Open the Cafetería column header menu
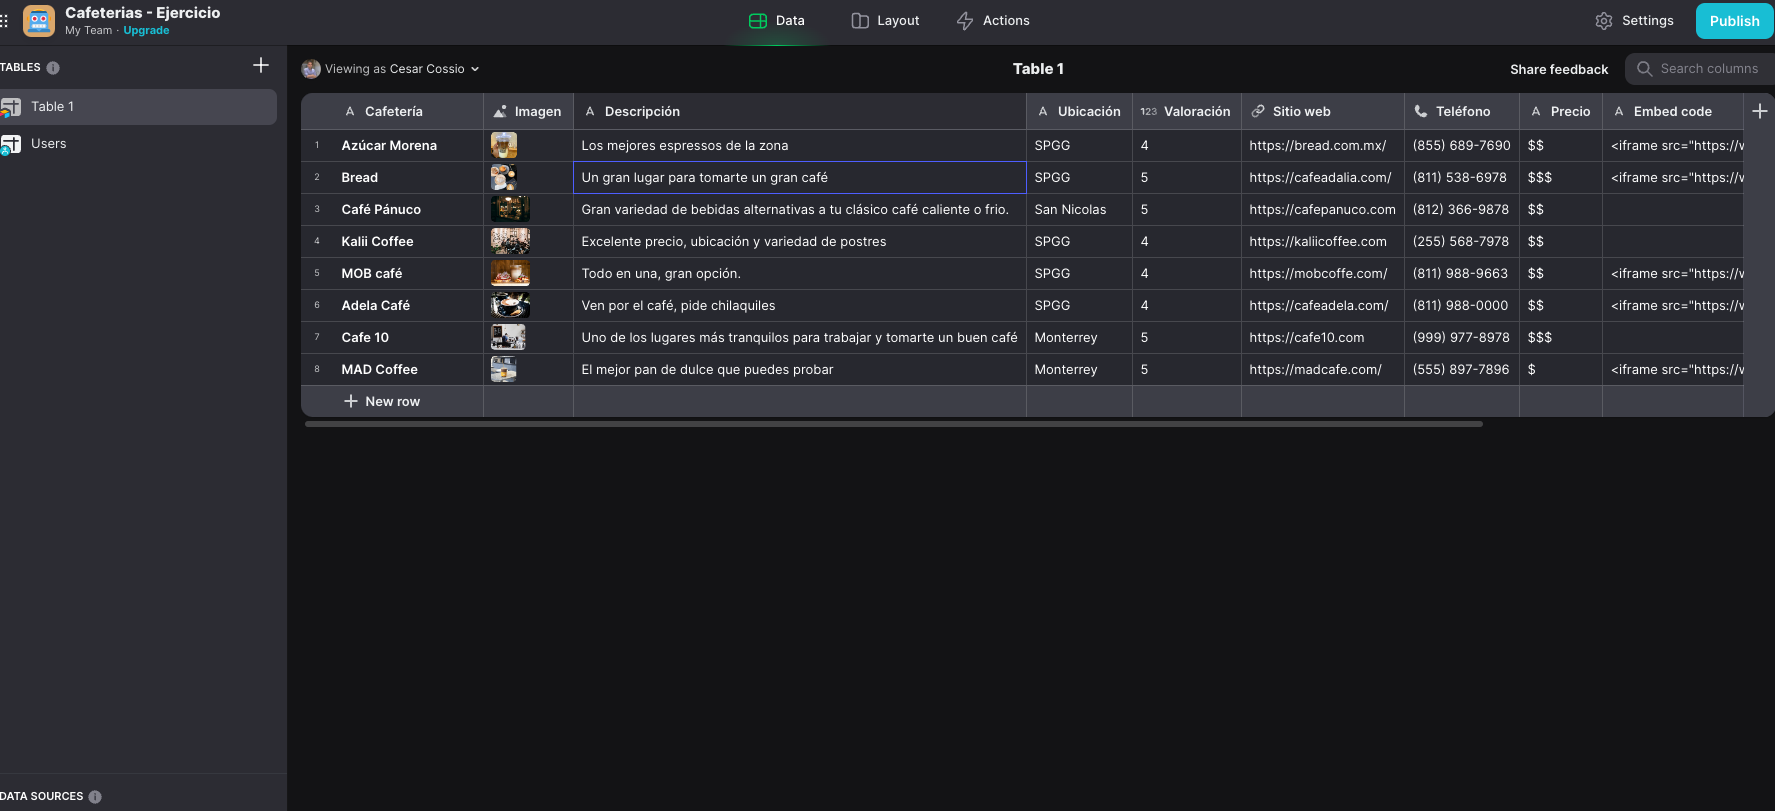This screenshot has width=1775, height=811. click(392, 111)
